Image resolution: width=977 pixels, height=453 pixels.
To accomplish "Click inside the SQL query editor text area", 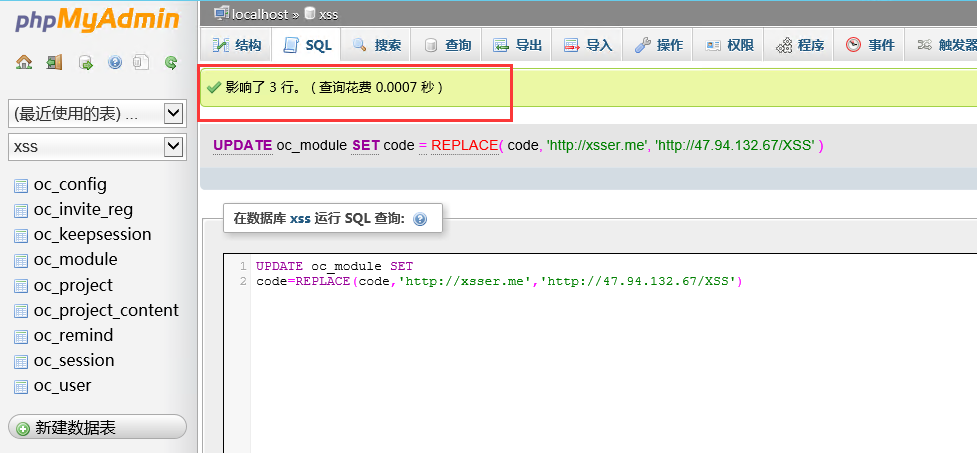I will point(599,353).
